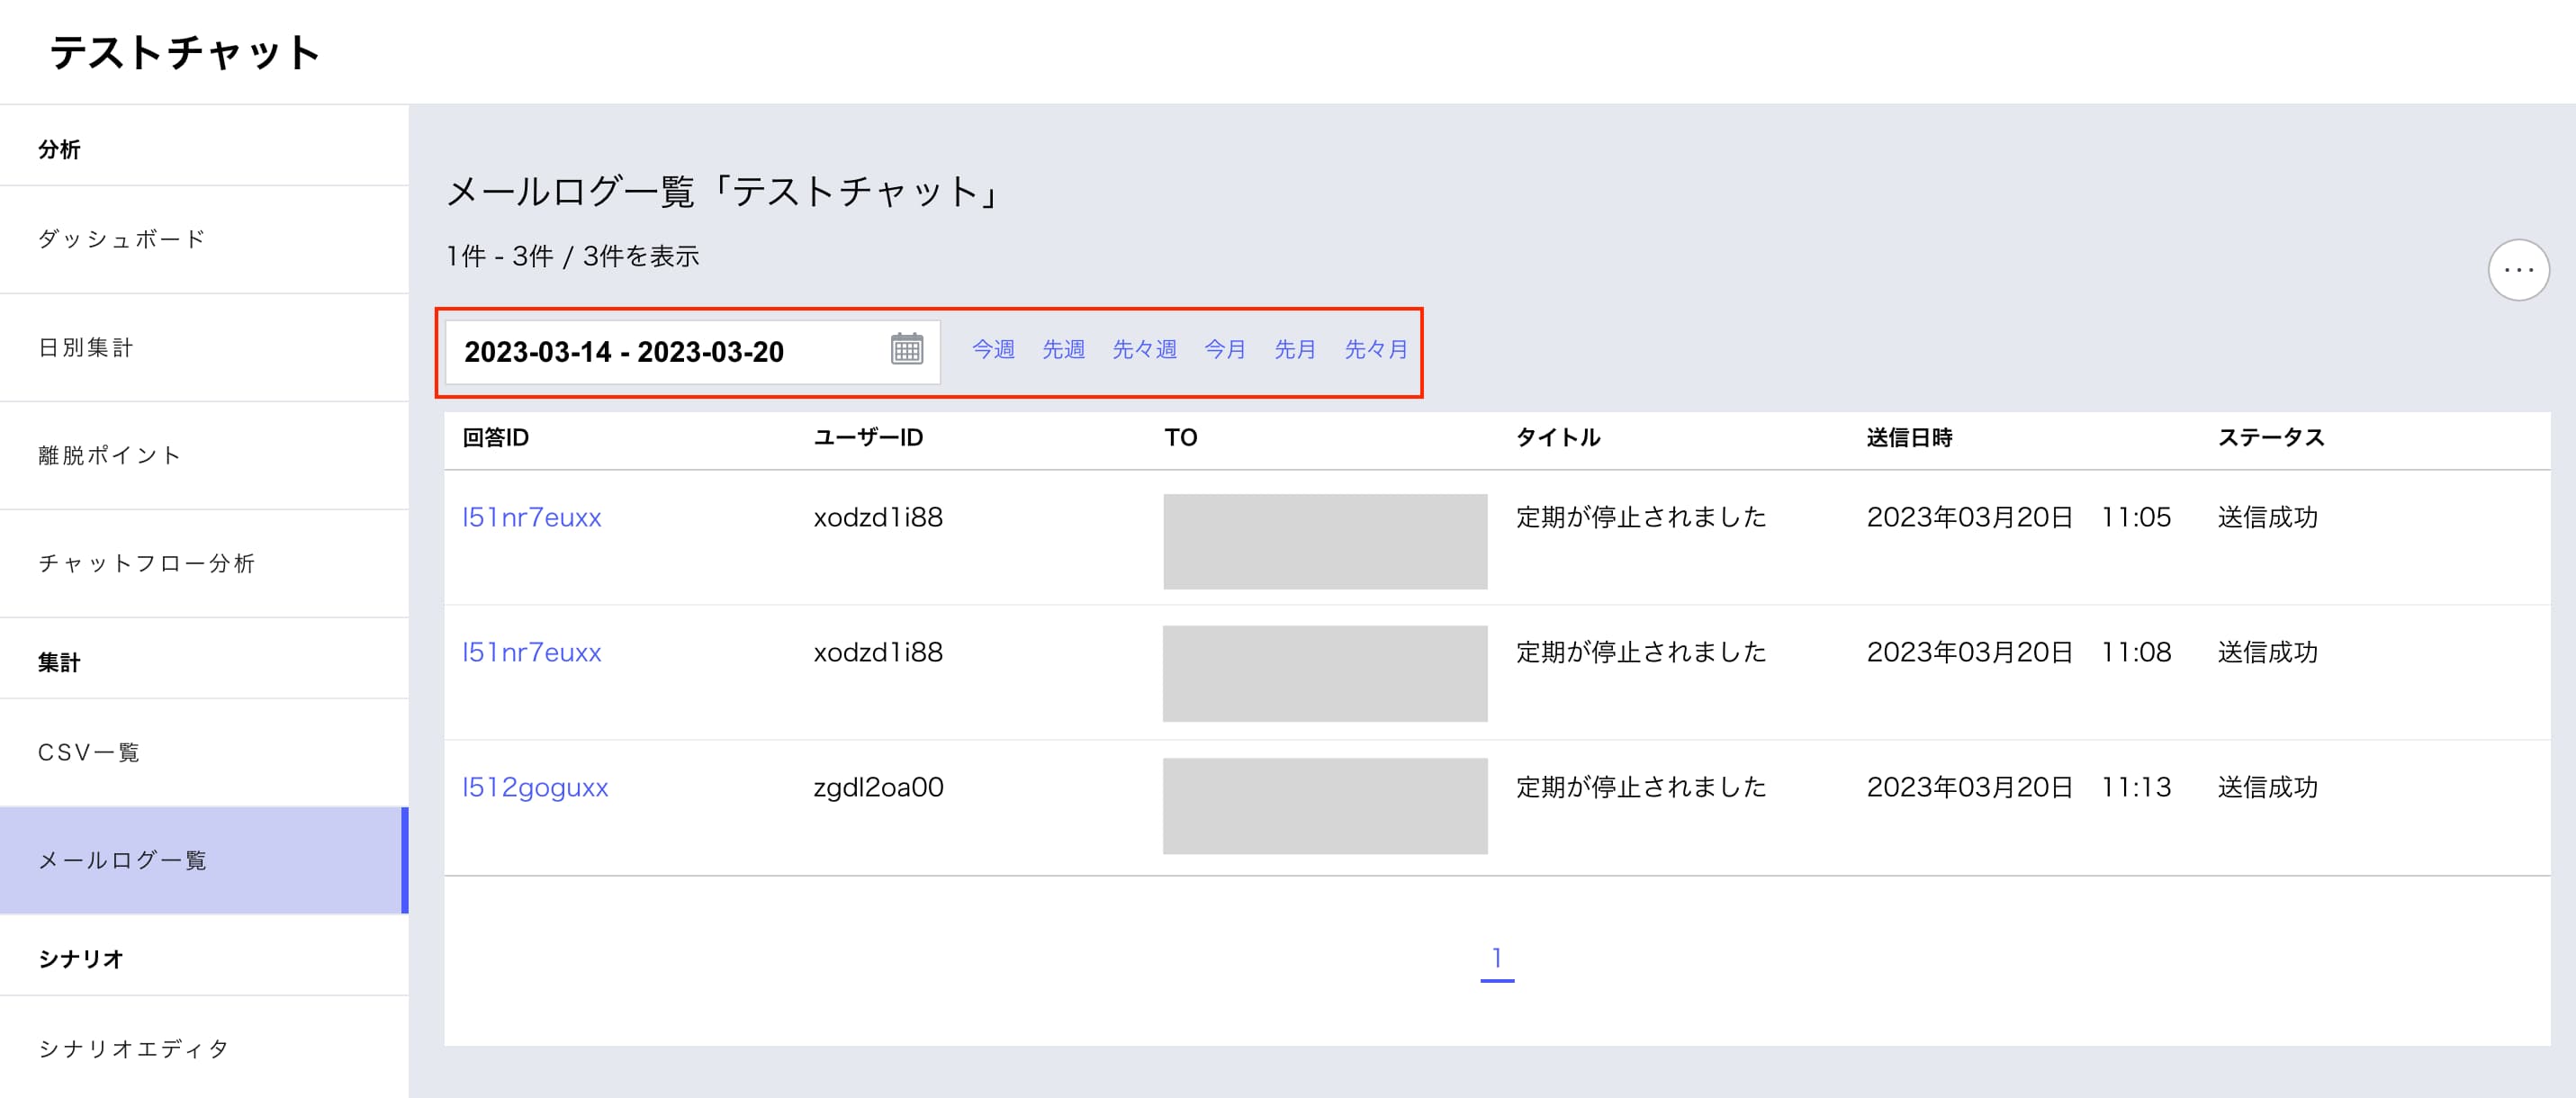Image resolution: width=2576 pixels, height=1098 pixels.
Task: Open answer ID l51nr7euxx sent at 11:08
Action: [x=531, y=653]
